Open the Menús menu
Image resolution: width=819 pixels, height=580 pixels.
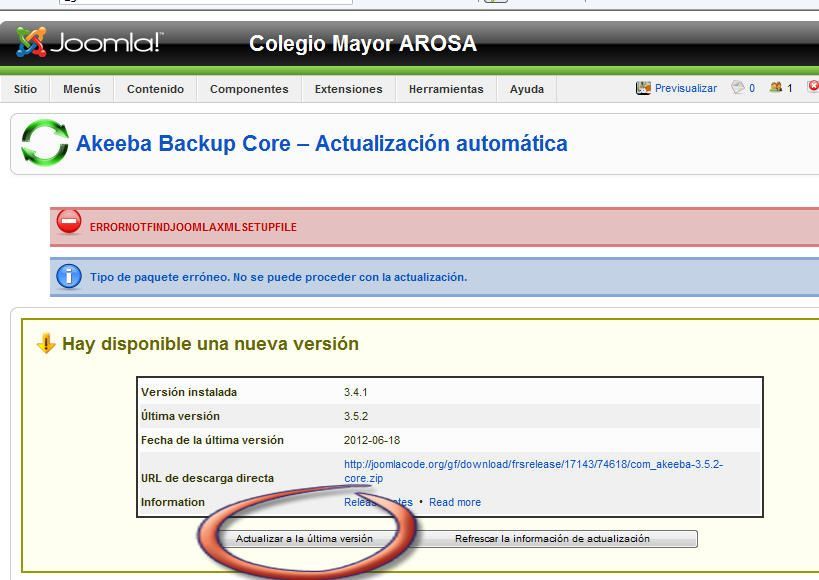(81, 89)
